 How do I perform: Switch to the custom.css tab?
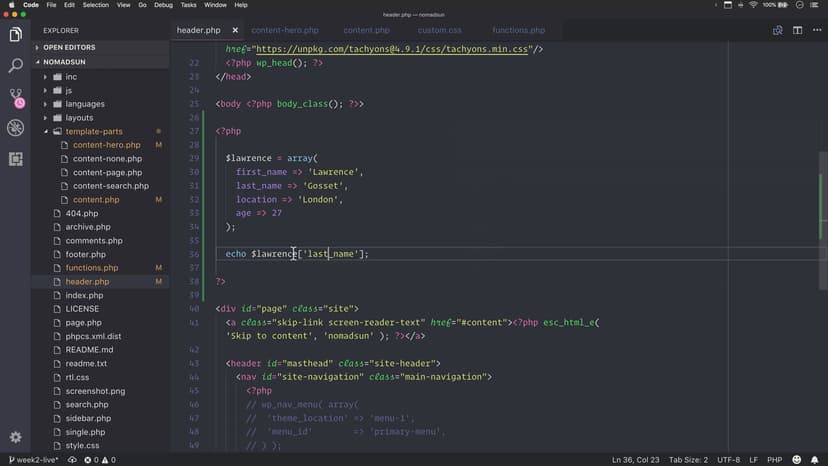(440, 31)
